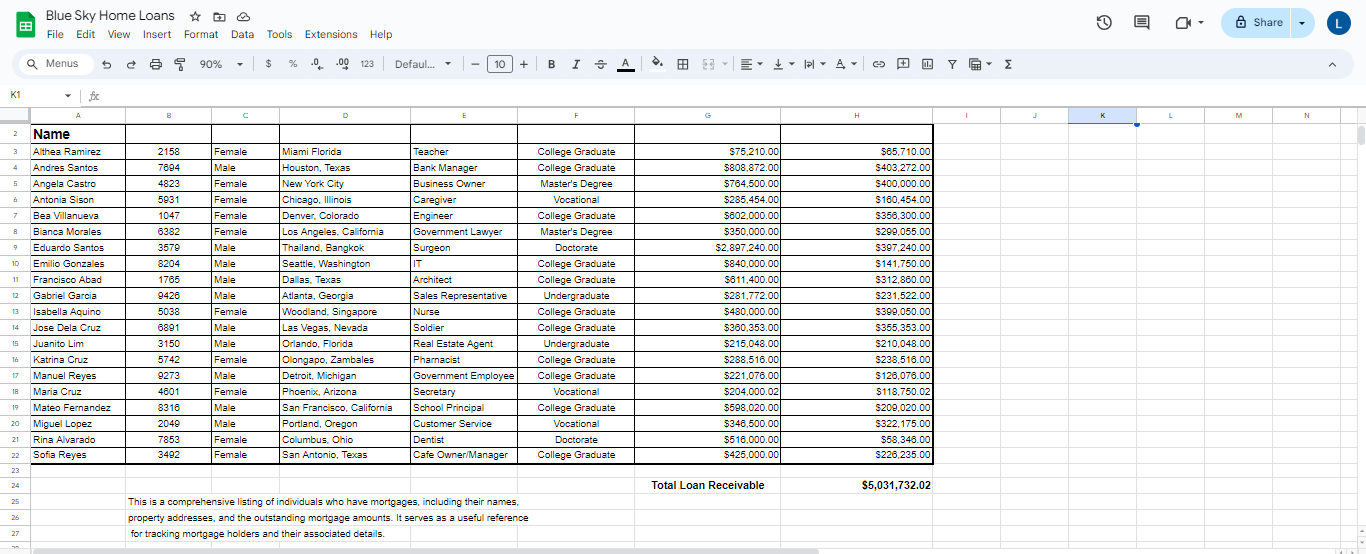
Task: Open the 90% zoom dropdown
Action: pos(221,64)
